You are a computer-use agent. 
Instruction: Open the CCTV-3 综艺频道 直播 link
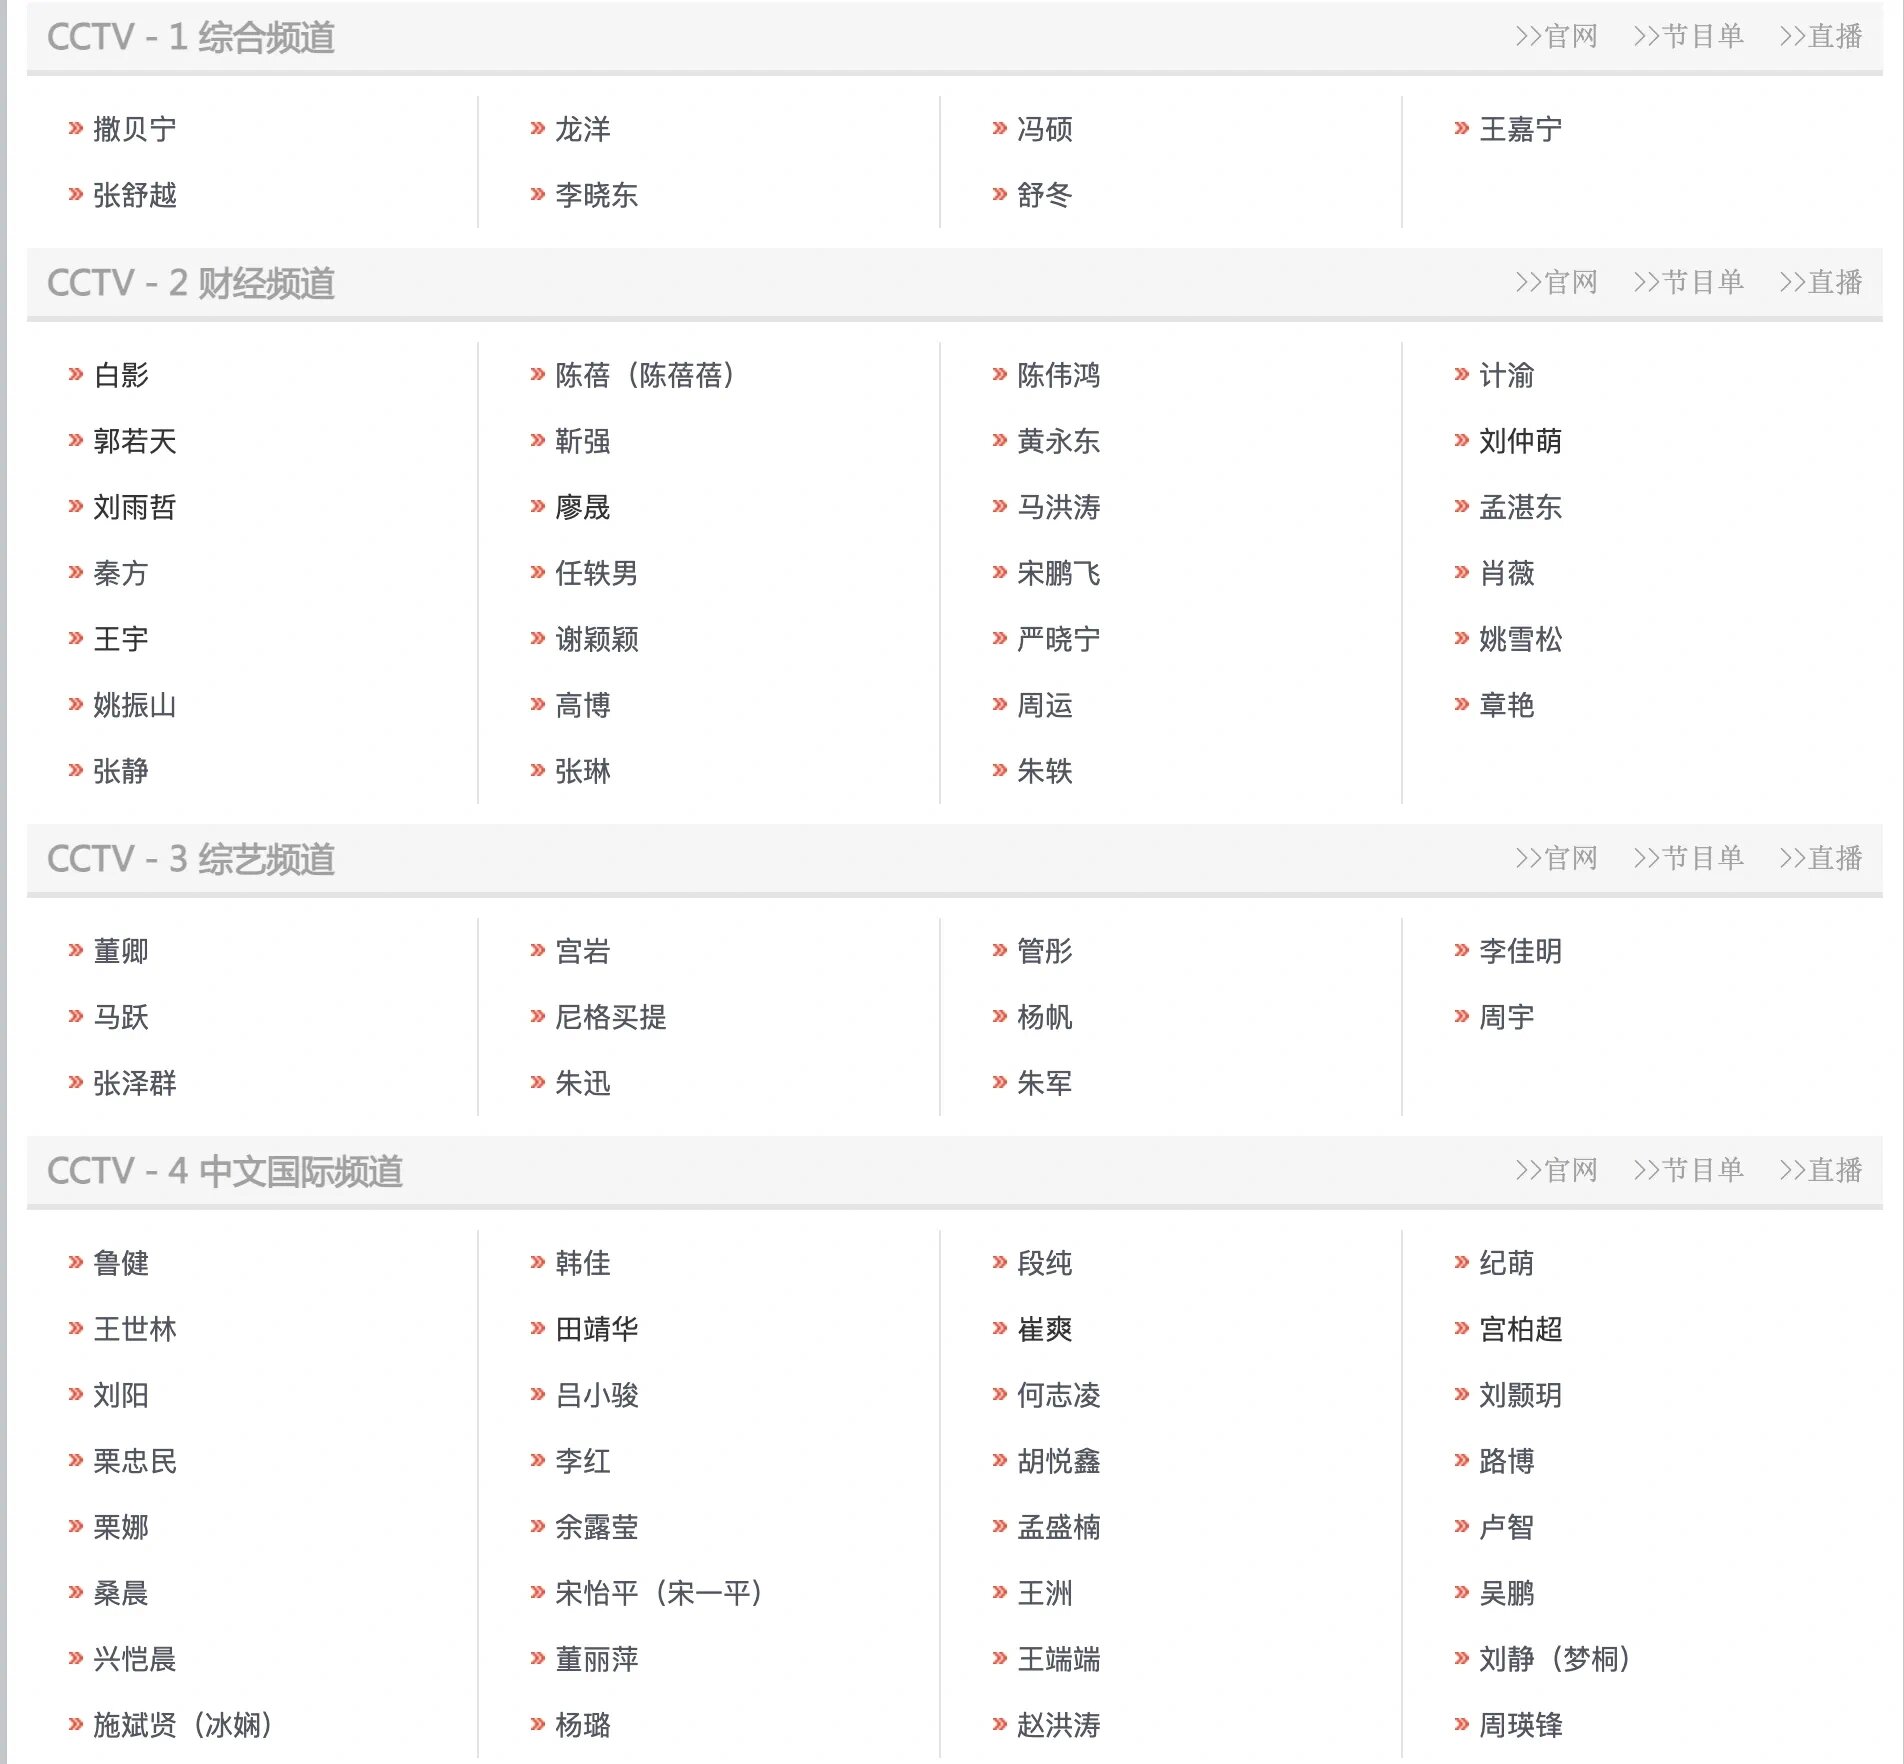coord(1820,859)
